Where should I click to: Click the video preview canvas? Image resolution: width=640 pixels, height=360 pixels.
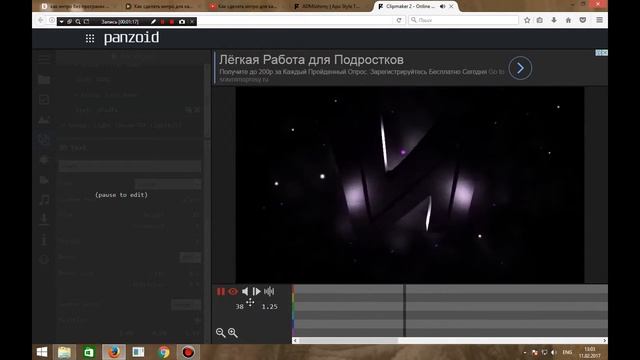(410, 184)
